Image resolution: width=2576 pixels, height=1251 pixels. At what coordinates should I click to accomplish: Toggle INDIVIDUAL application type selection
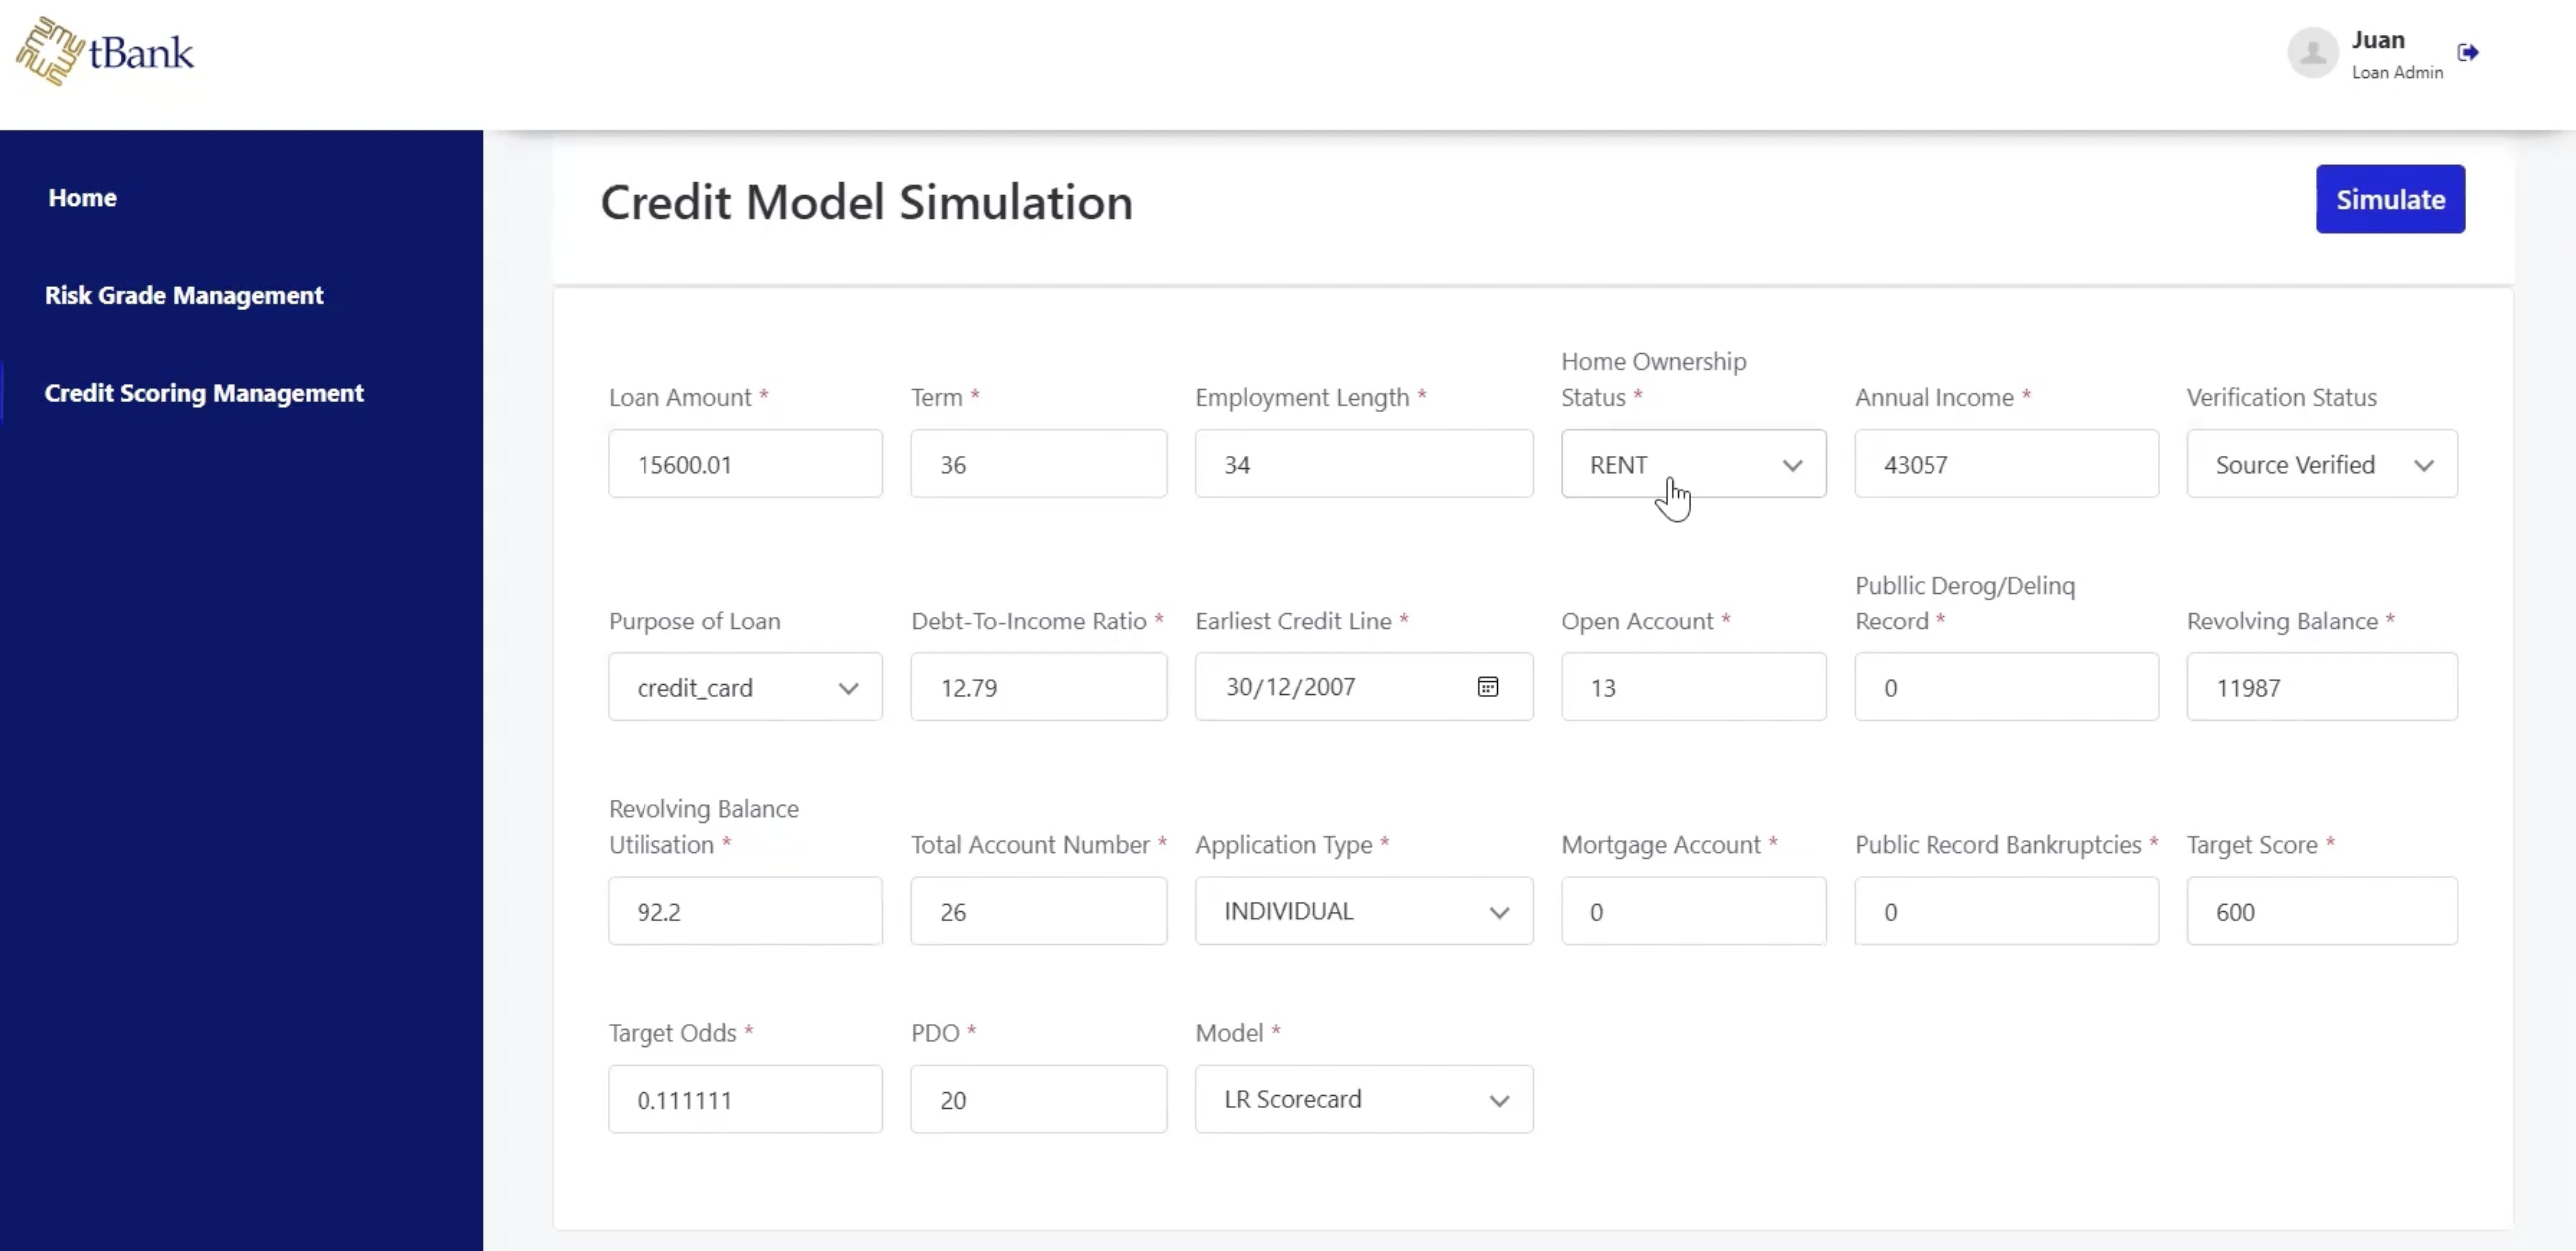(1364, 910)
